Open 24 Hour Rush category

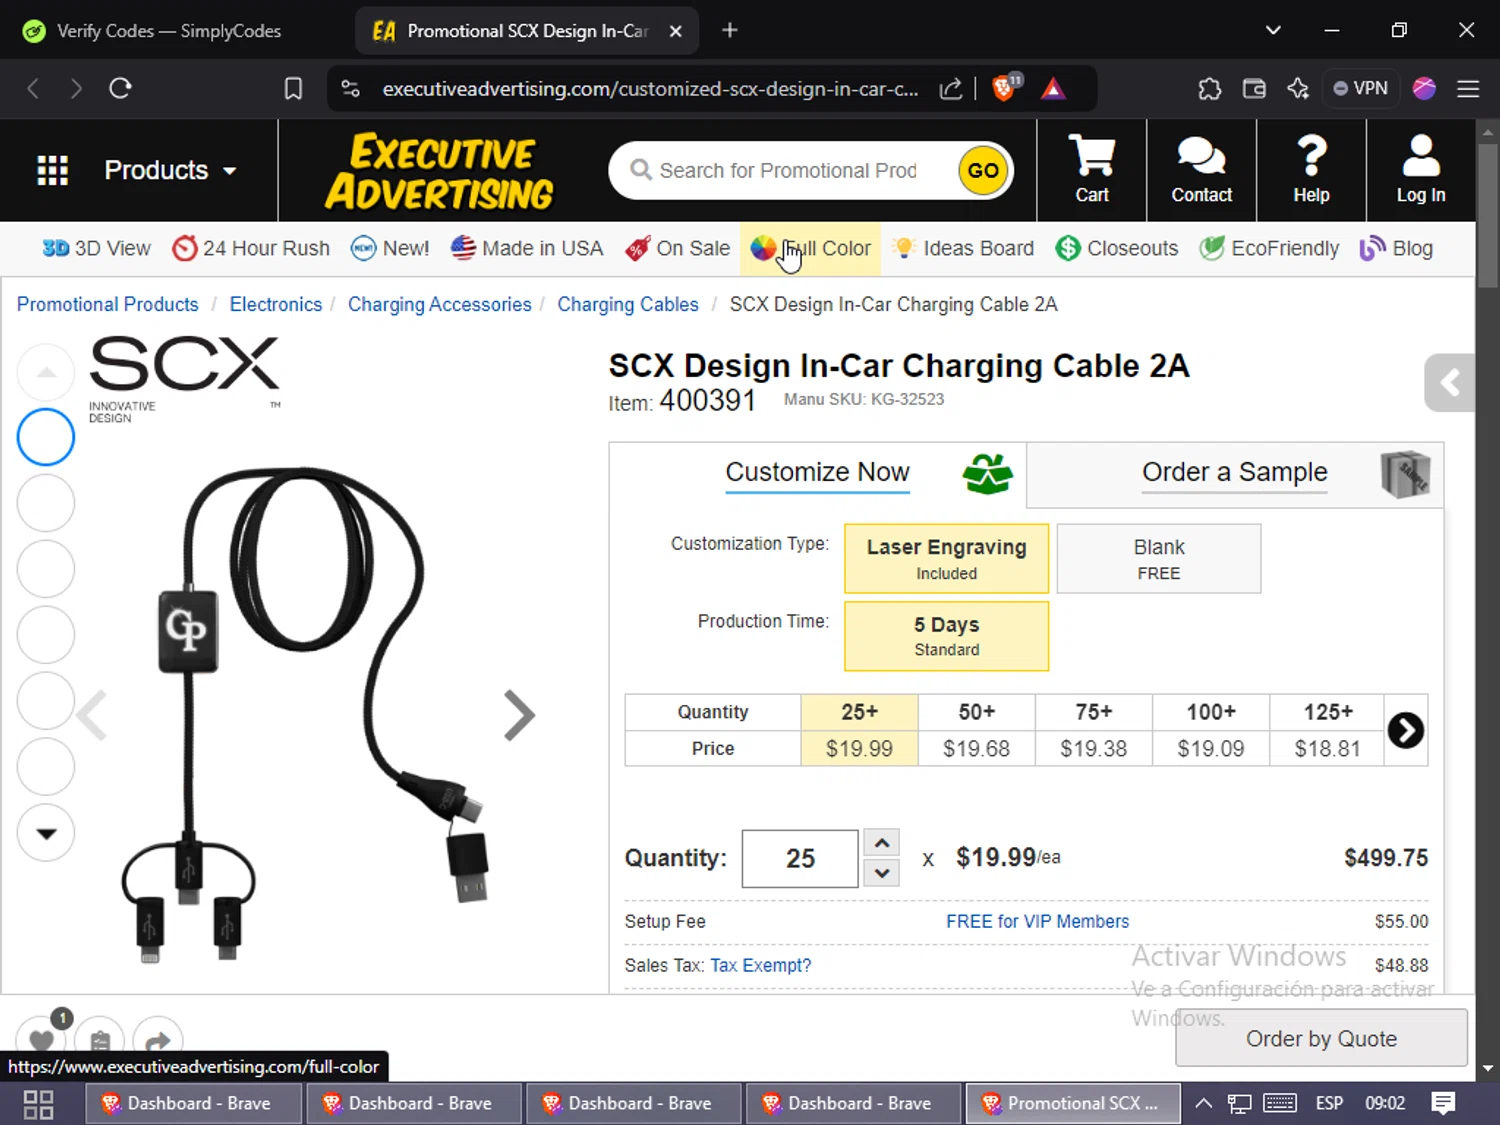point(250,248)
